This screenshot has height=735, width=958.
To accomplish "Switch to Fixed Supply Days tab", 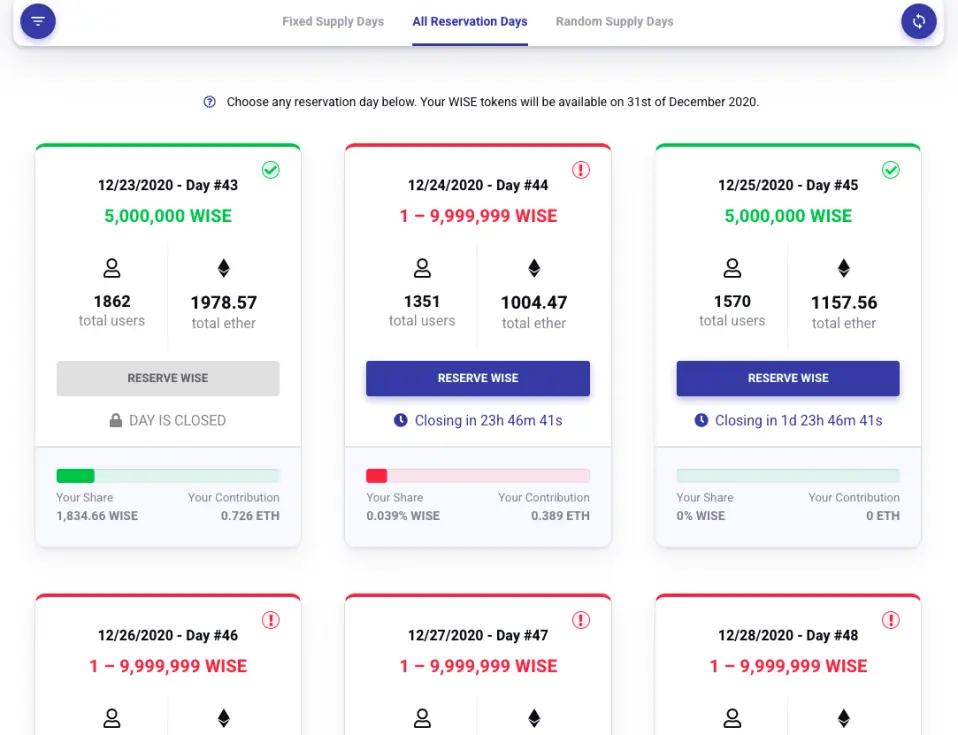I will pos(333,21).
